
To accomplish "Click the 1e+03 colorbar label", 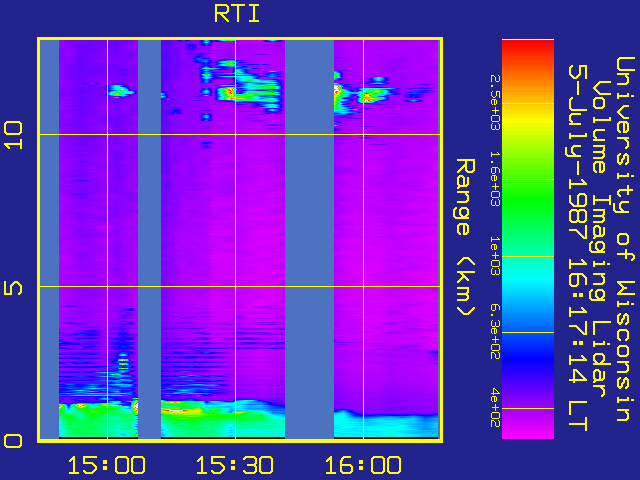I will [x=495, y=256].
